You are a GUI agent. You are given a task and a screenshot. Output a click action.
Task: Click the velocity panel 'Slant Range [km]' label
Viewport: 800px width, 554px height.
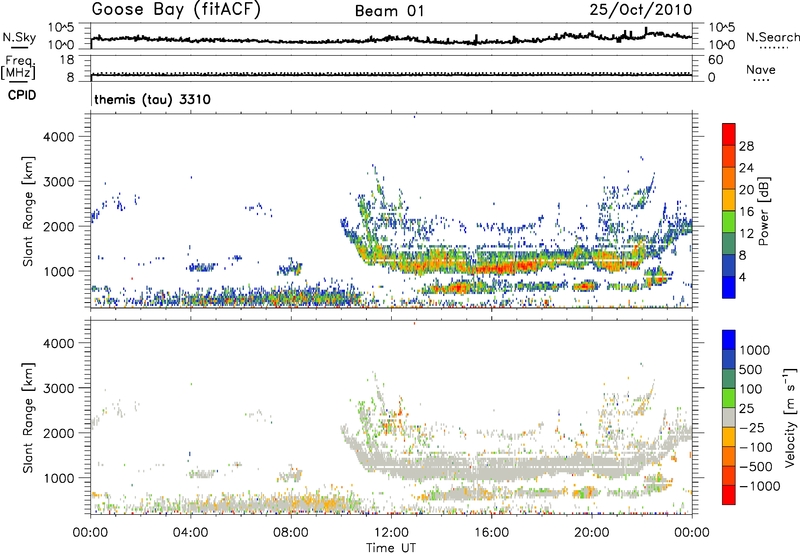tap(28, 418)
